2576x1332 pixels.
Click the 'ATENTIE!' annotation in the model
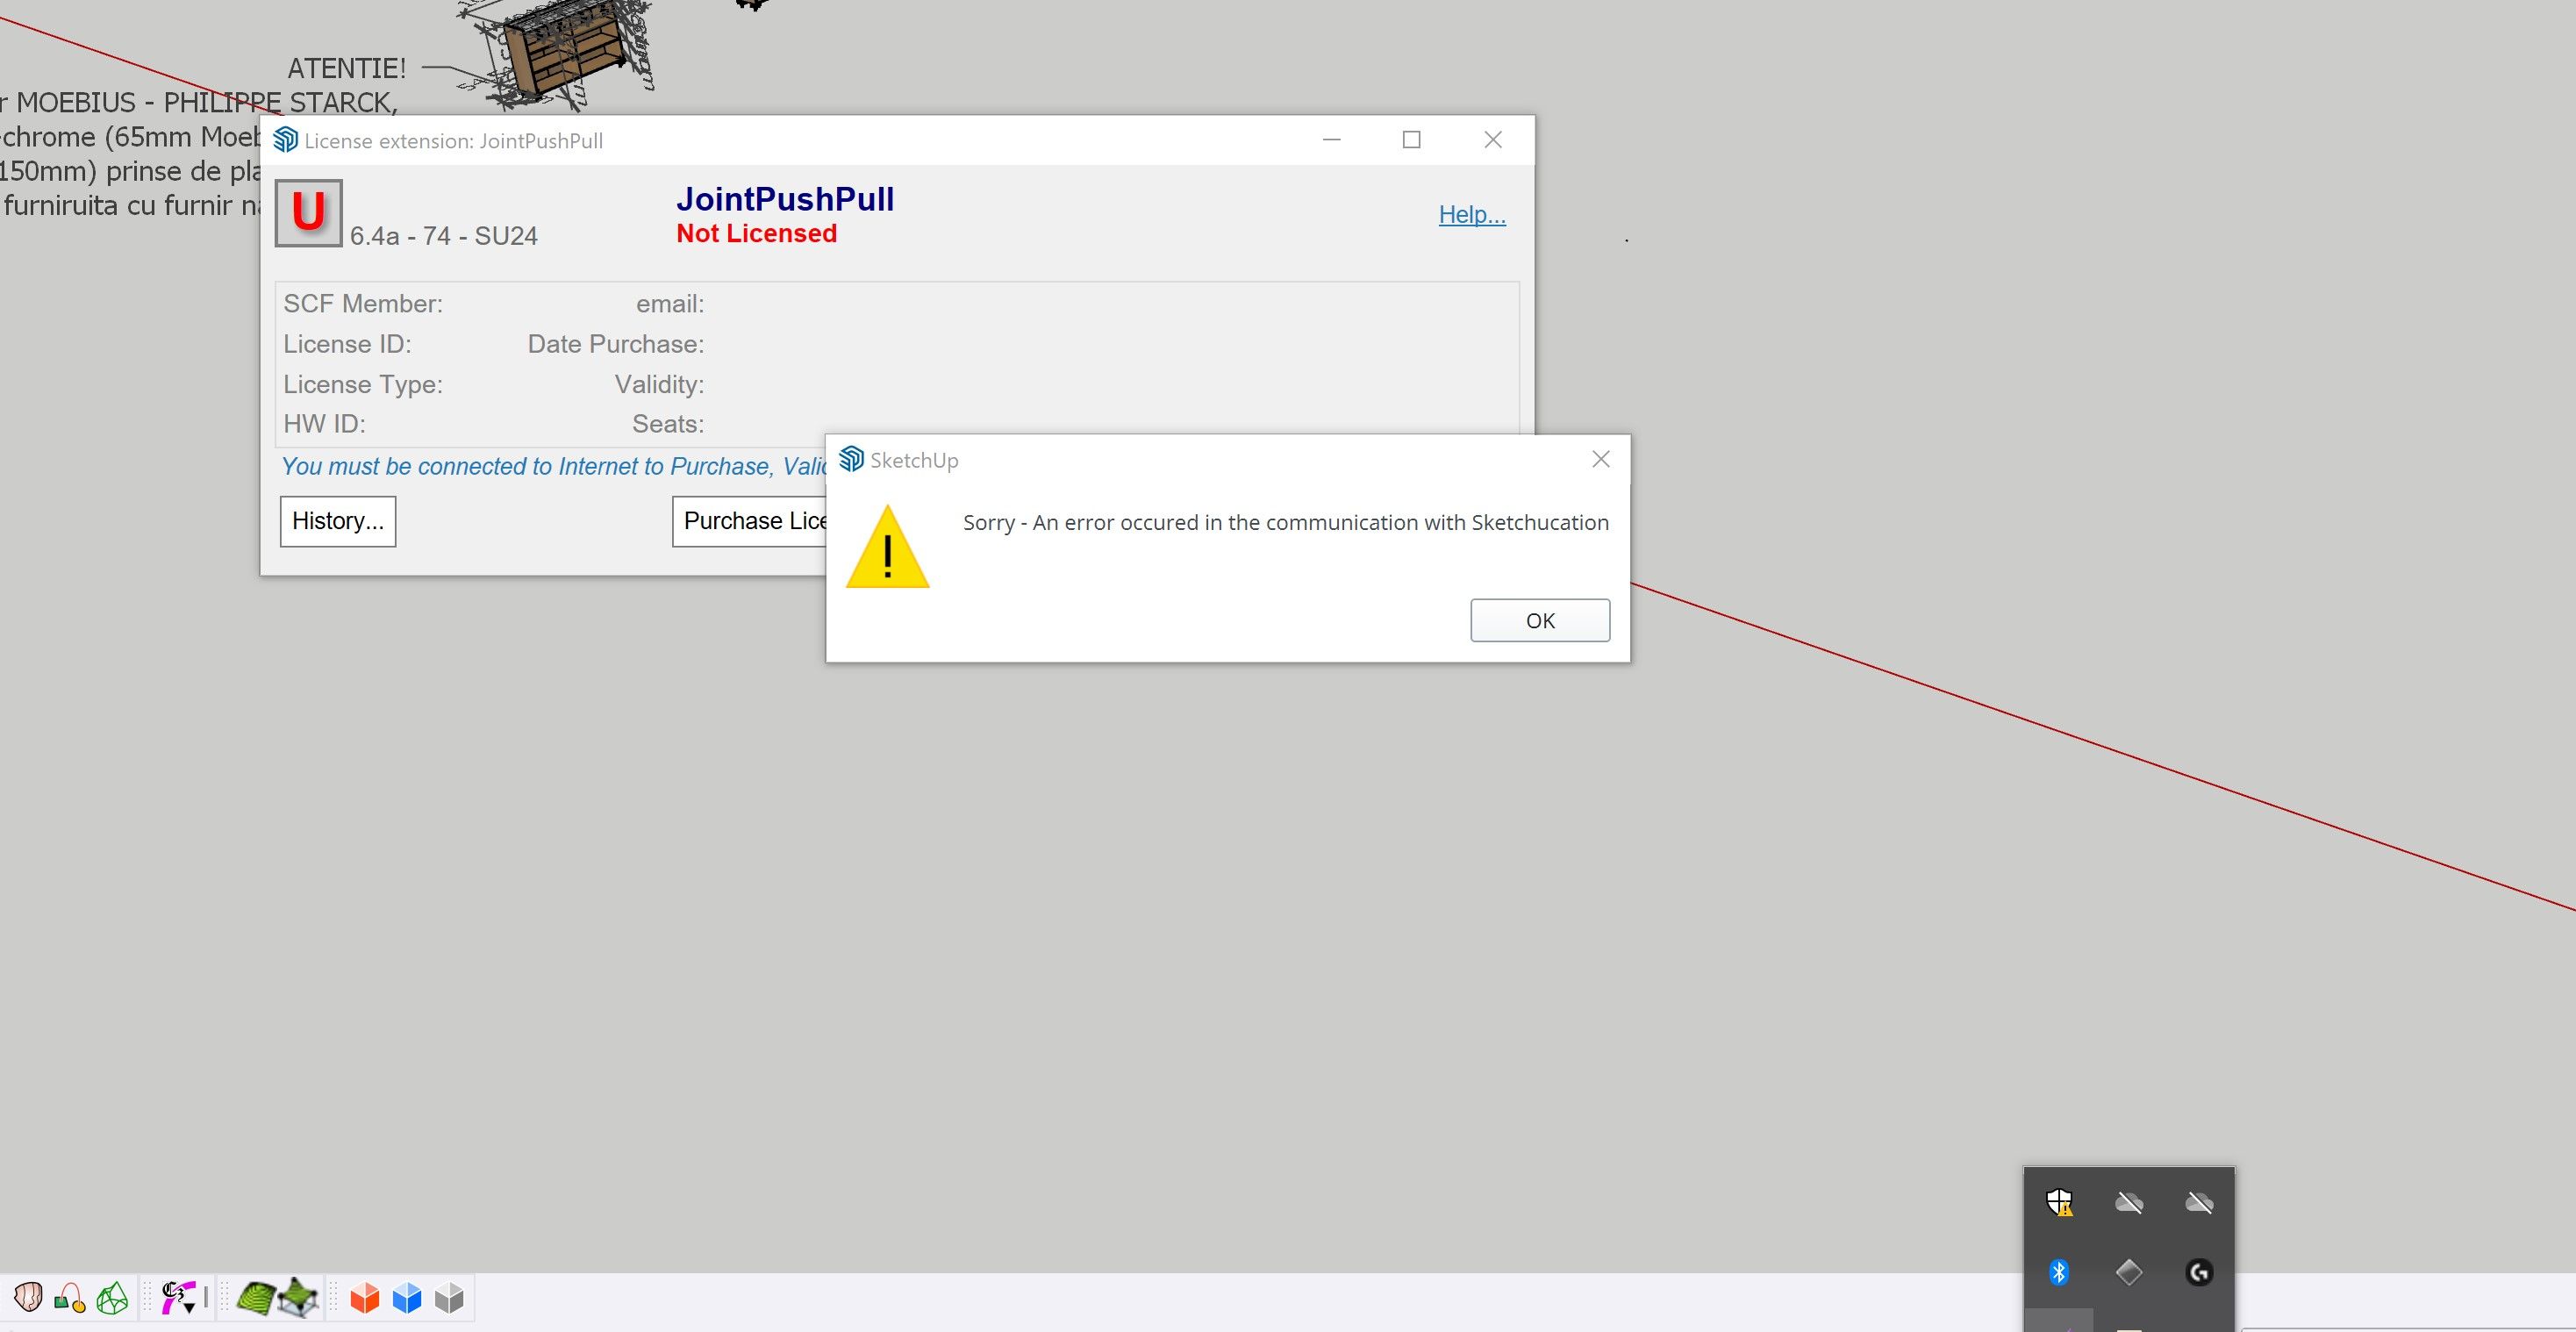(347, 68)
